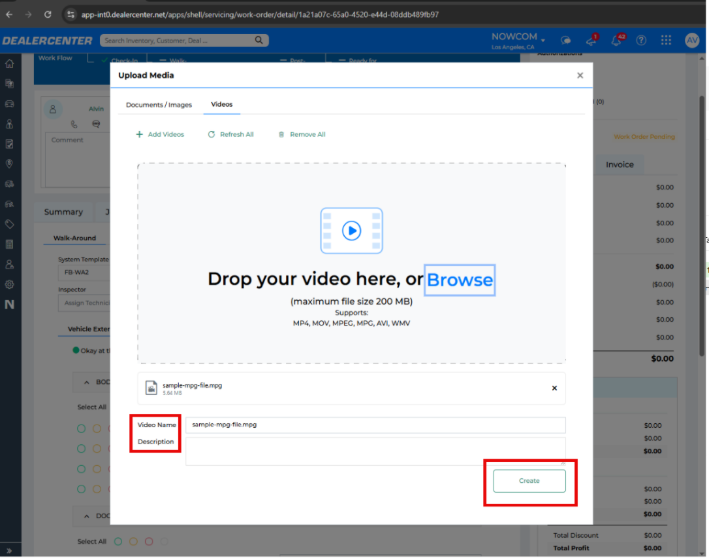Viewport: 709px width, 559px height.
Task: Select grey circle in bottom Select All row
Action: (164, 541)
